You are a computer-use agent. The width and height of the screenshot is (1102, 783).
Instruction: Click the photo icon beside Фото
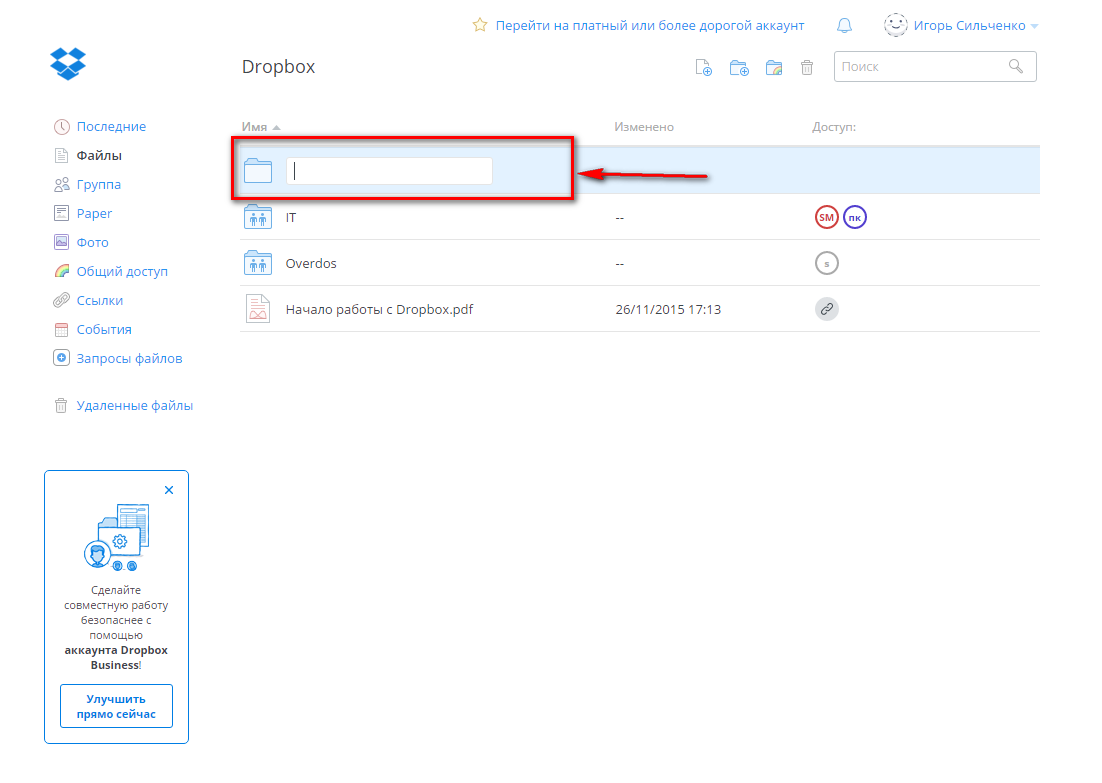(x=62, y=242)
